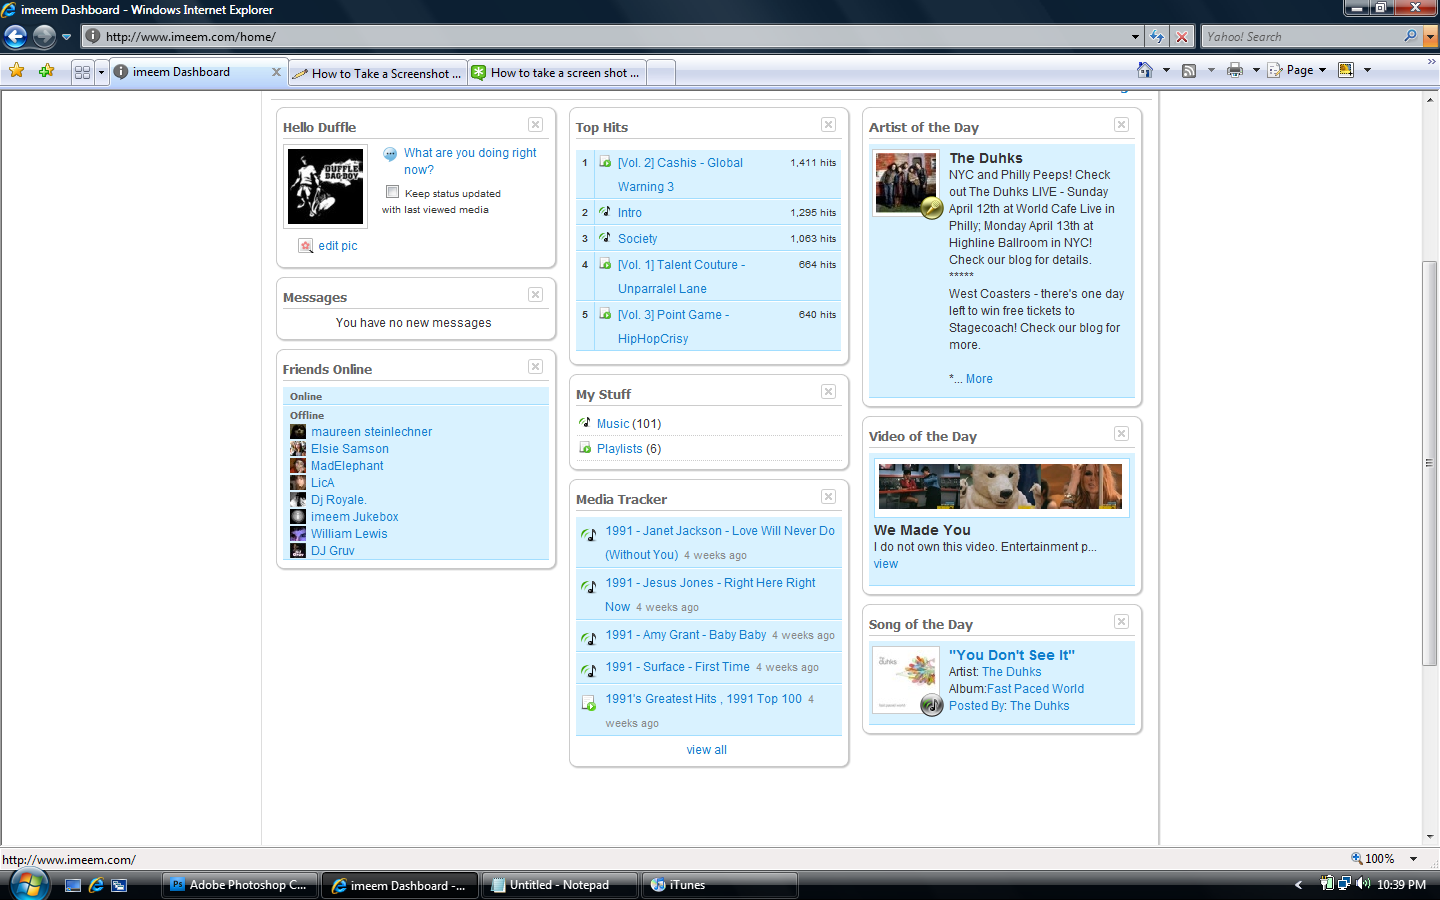Image resolution: width=1440 pixels, height=900 pixels.
Task: Click the browser Forward button
Action: coord(44,37)
